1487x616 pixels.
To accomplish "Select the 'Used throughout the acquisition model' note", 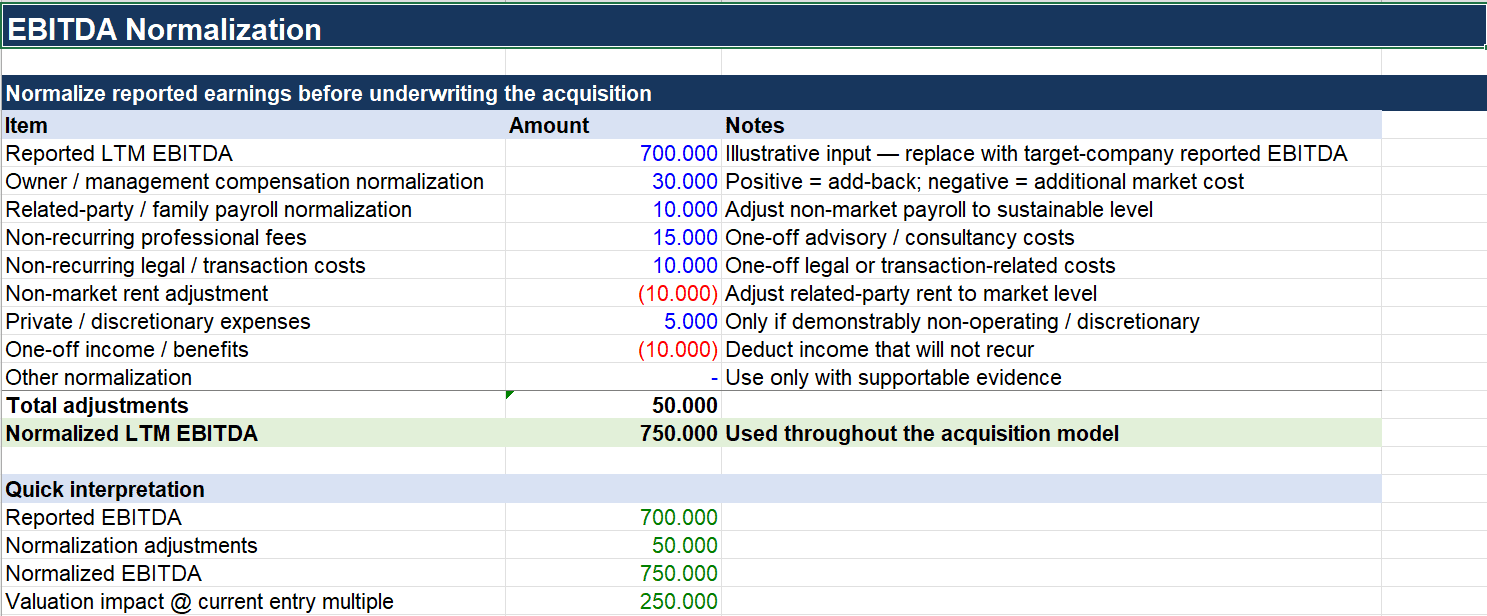I will [x=922, y=433].
